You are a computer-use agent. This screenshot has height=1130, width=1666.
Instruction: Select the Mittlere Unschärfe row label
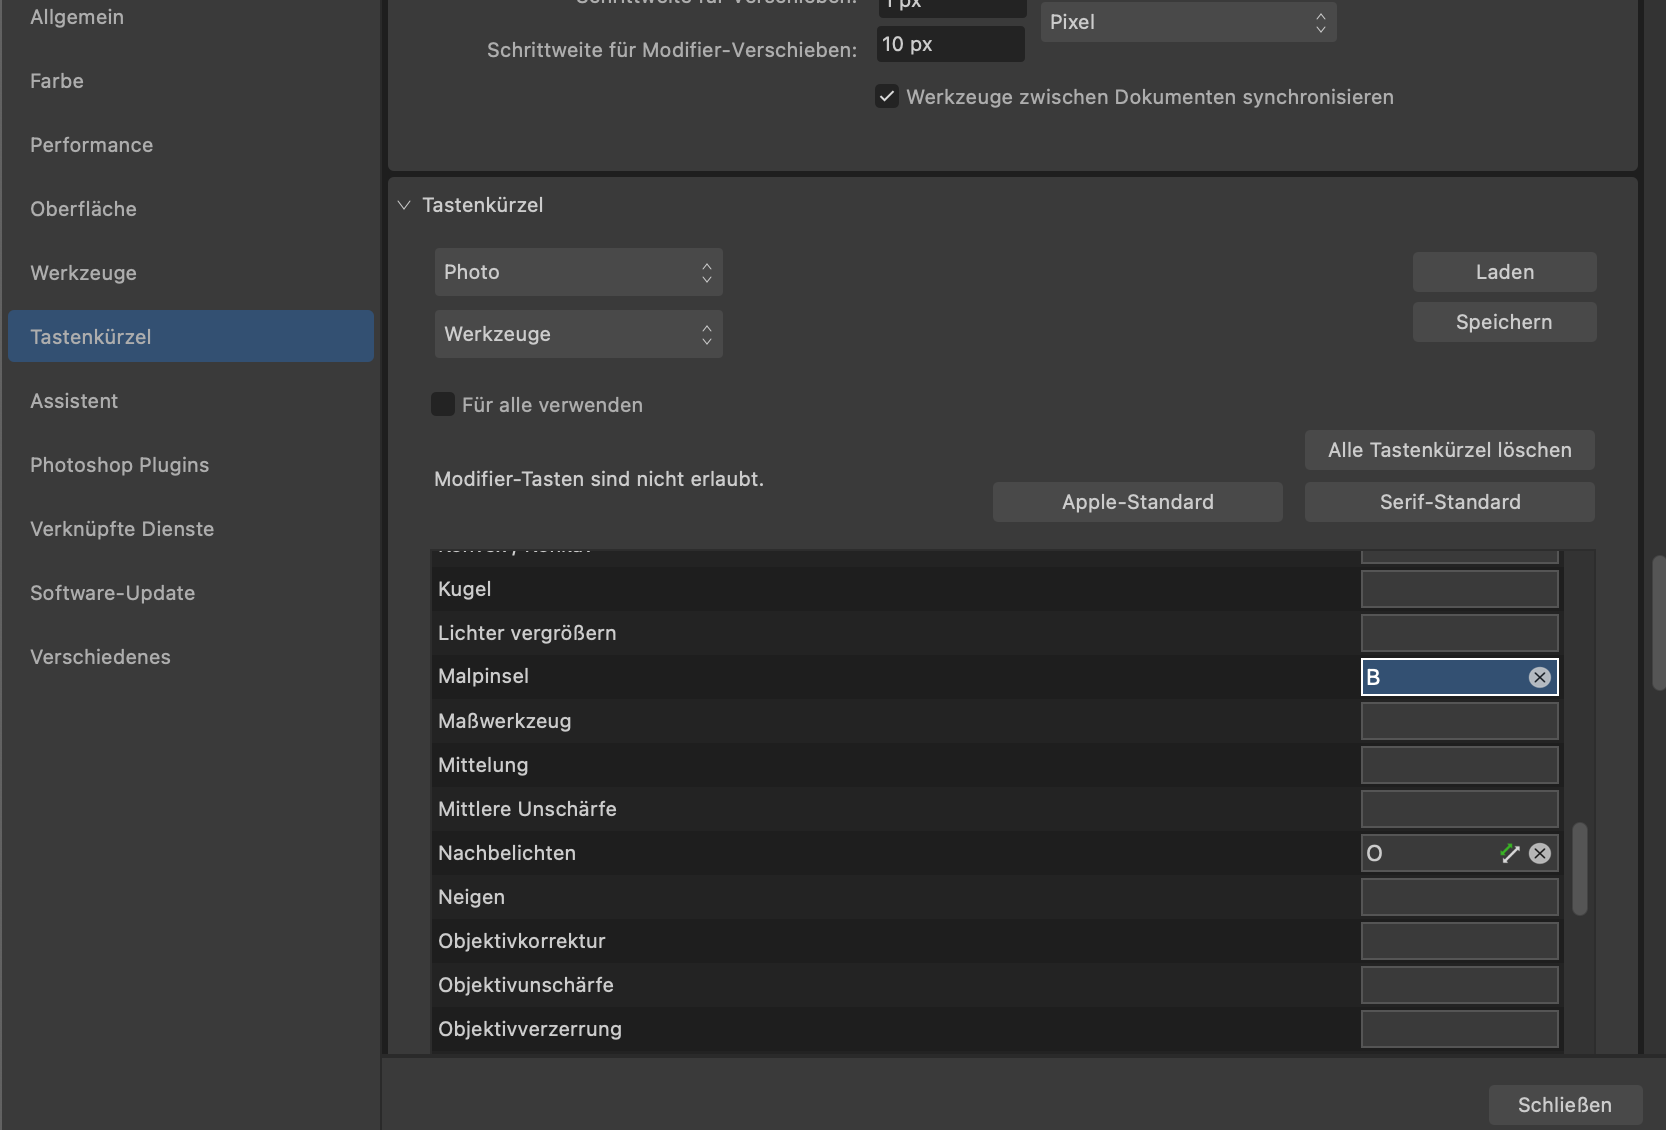pos(527,809)
